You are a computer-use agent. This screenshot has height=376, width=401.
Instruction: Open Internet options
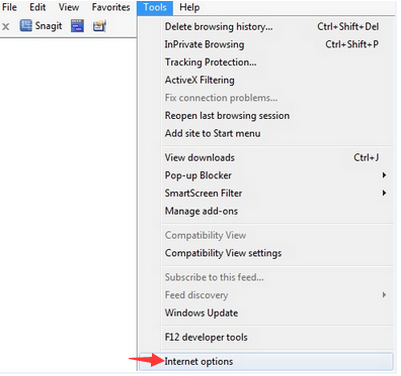[266, 362]
